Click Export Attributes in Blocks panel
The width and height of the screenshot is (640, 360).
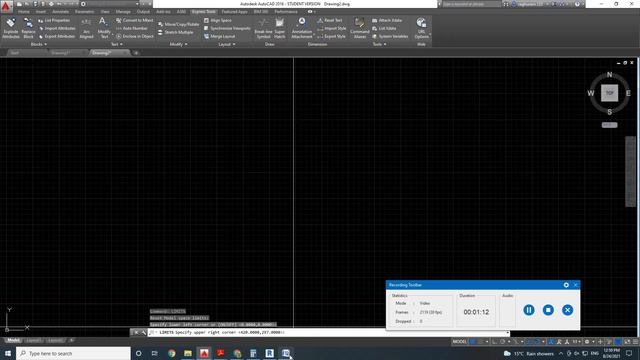pyautogui.click(x=57, y=36)
